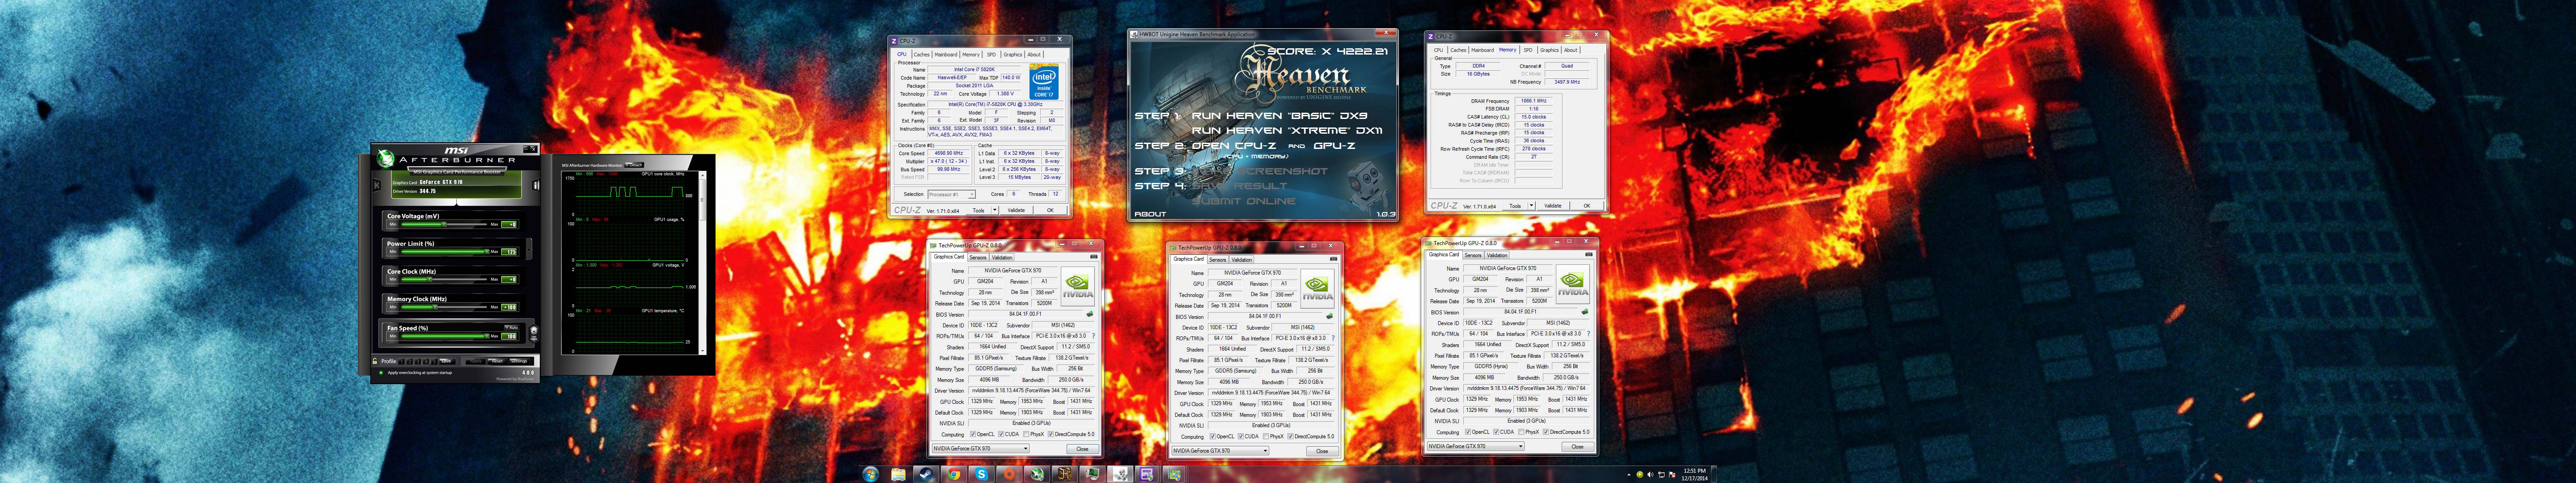Viewport: 2576px width, 483px height.
Task: Open Mainboard tab in CPU-Z CPU window
Action: pos(946,54)
